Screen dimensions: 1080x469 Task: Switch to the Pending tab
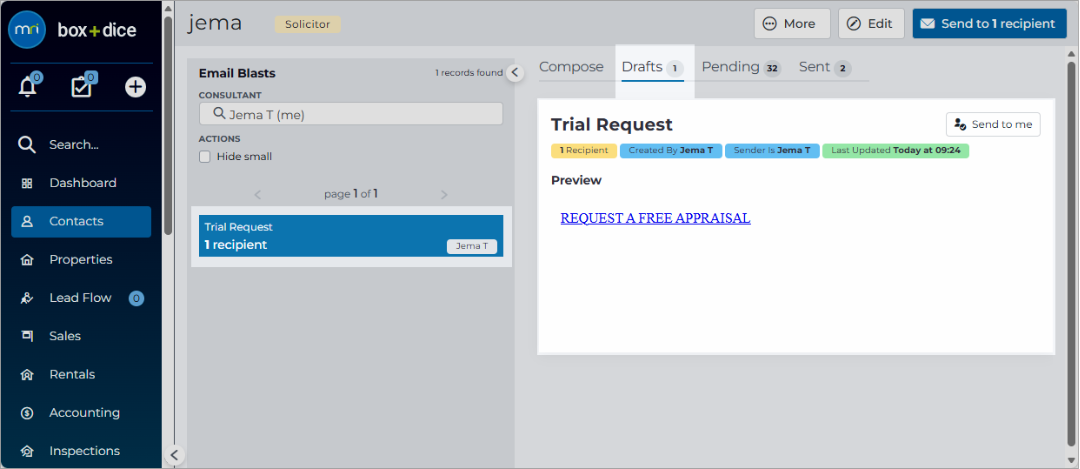tap(741, 67)
